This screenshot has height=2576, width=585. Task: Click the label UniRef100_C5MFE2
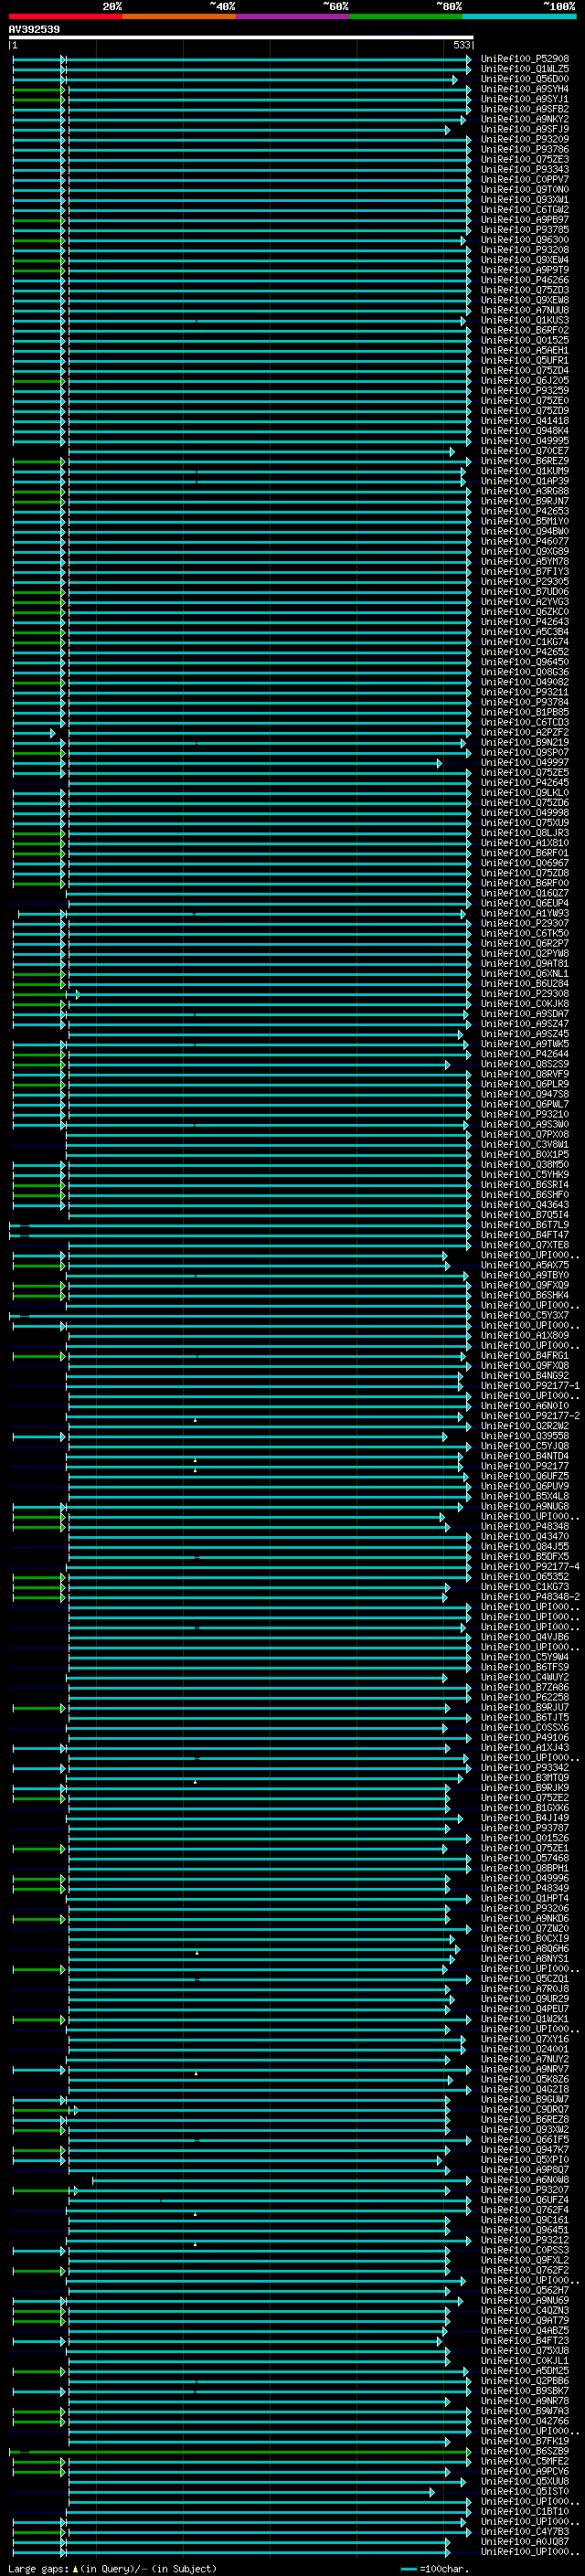(x=525, y=2461)
